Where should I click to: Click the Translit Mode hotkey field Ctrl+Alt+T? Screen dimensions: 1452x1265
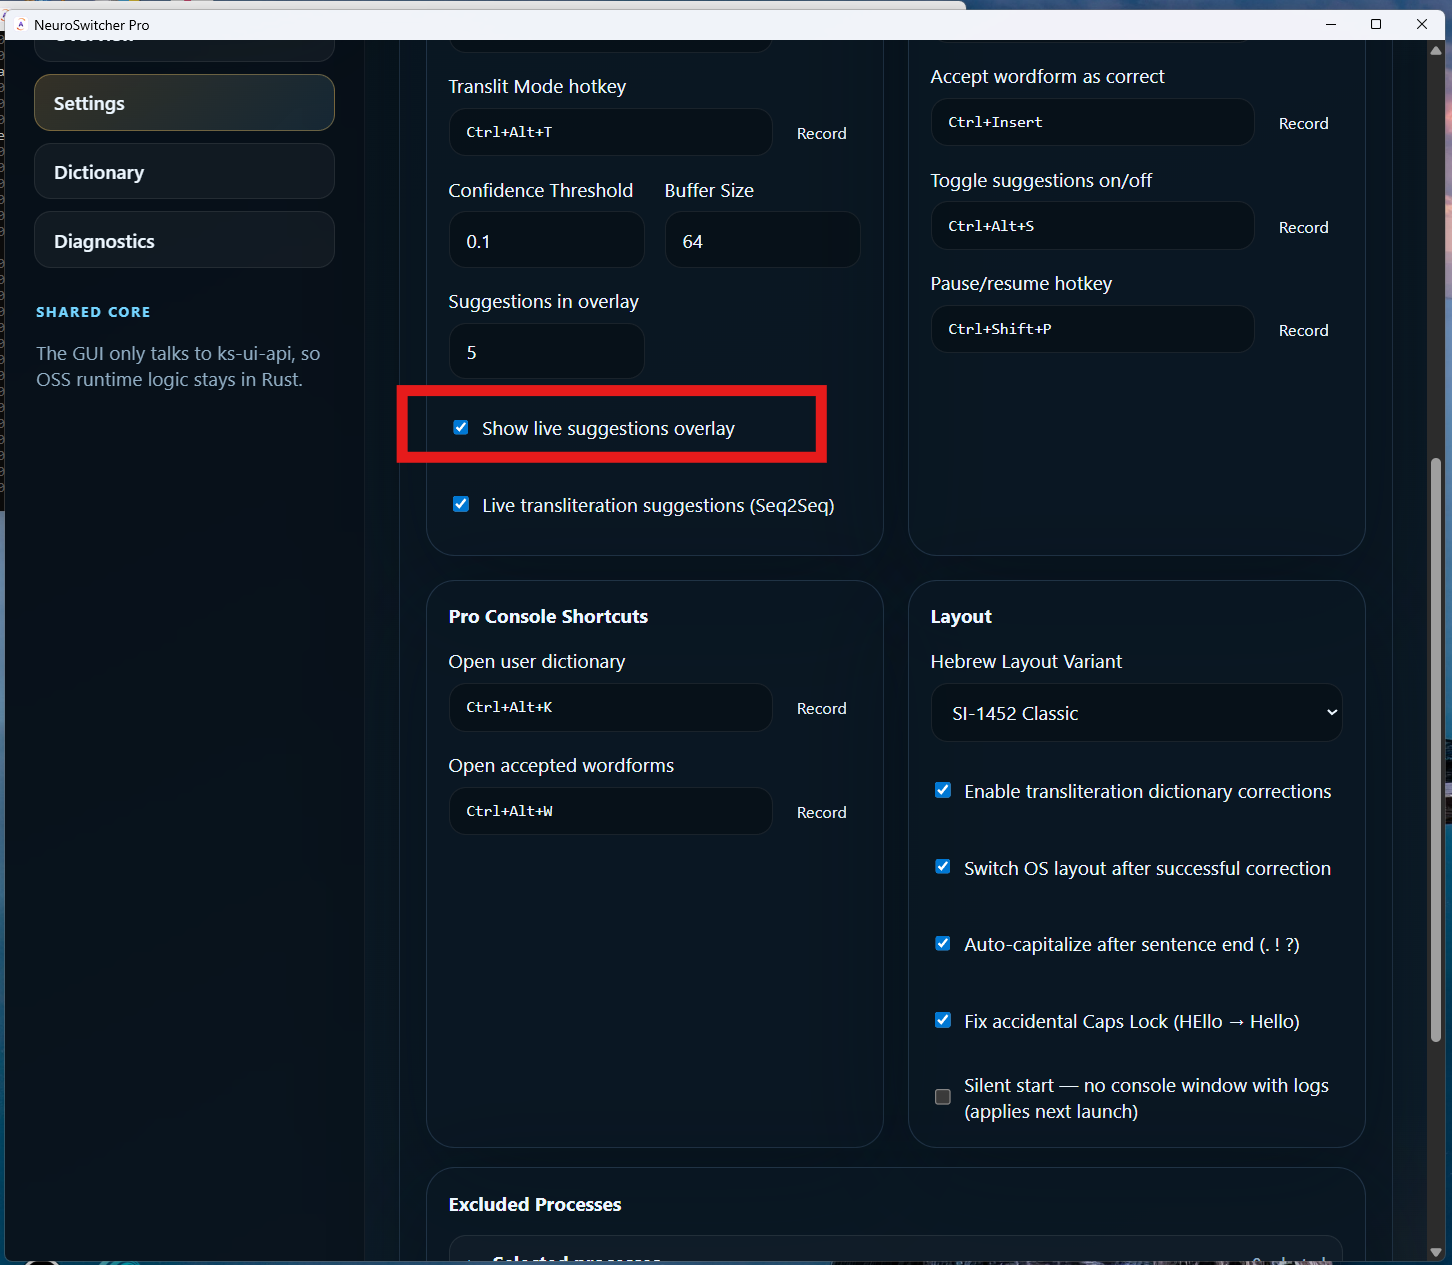click(x=610, y=132)
